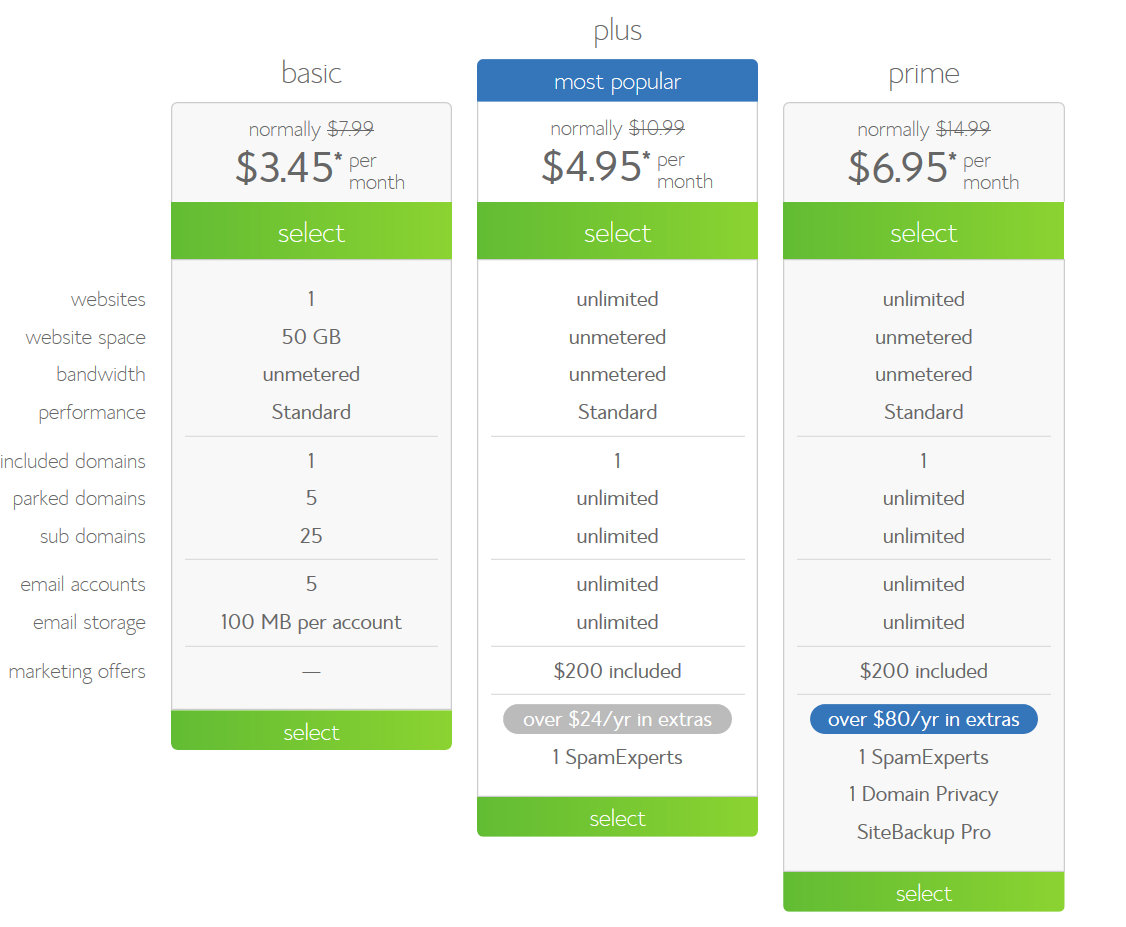Click 'marketing offers' row label

[77, 672]
